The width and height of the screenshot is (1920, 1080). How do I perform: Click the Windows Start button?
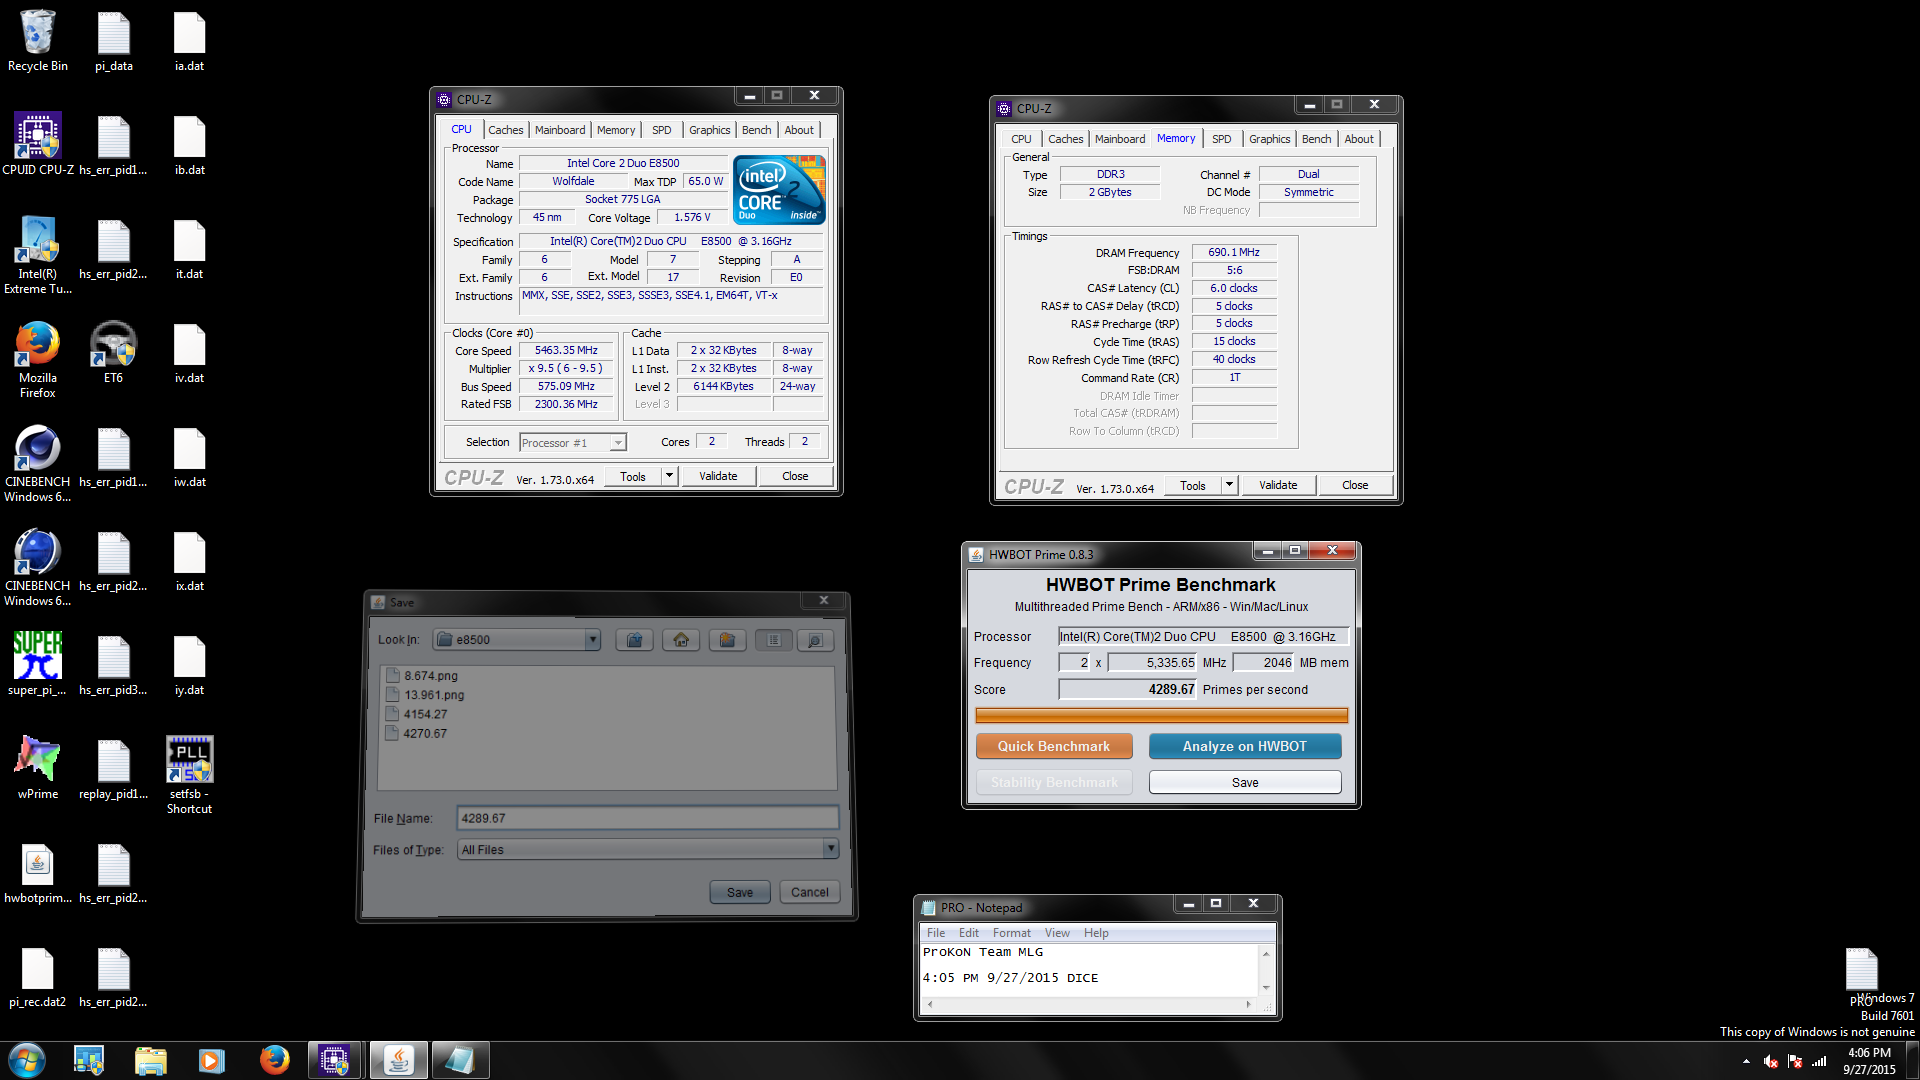coord(27,1060)
